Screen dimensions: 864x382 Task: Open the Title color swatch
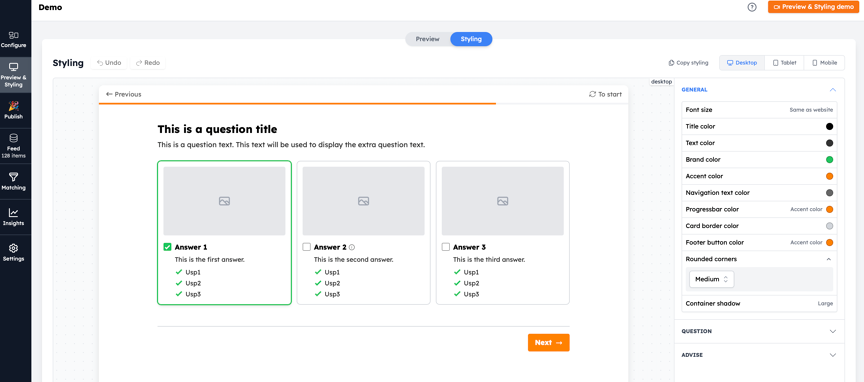tap(829, 126)
